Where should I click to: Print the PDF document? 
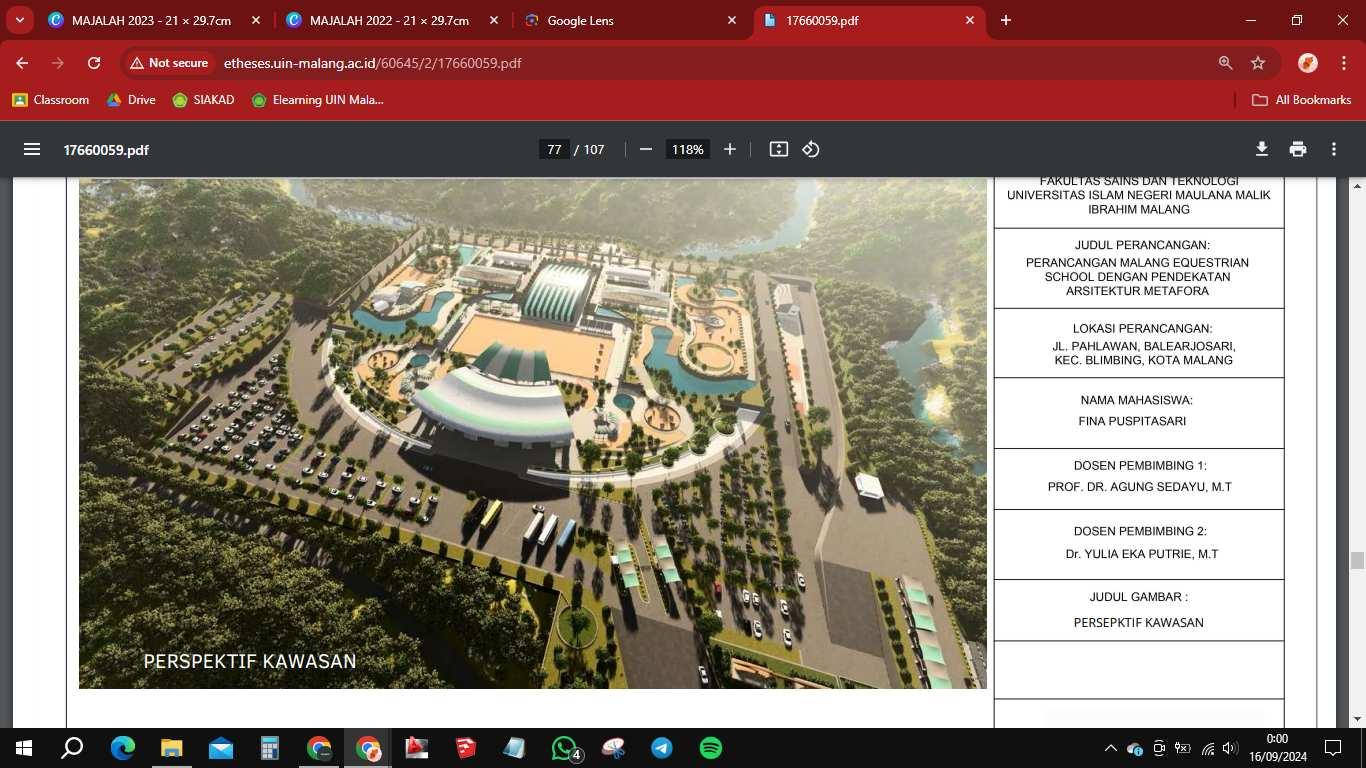1298,149
